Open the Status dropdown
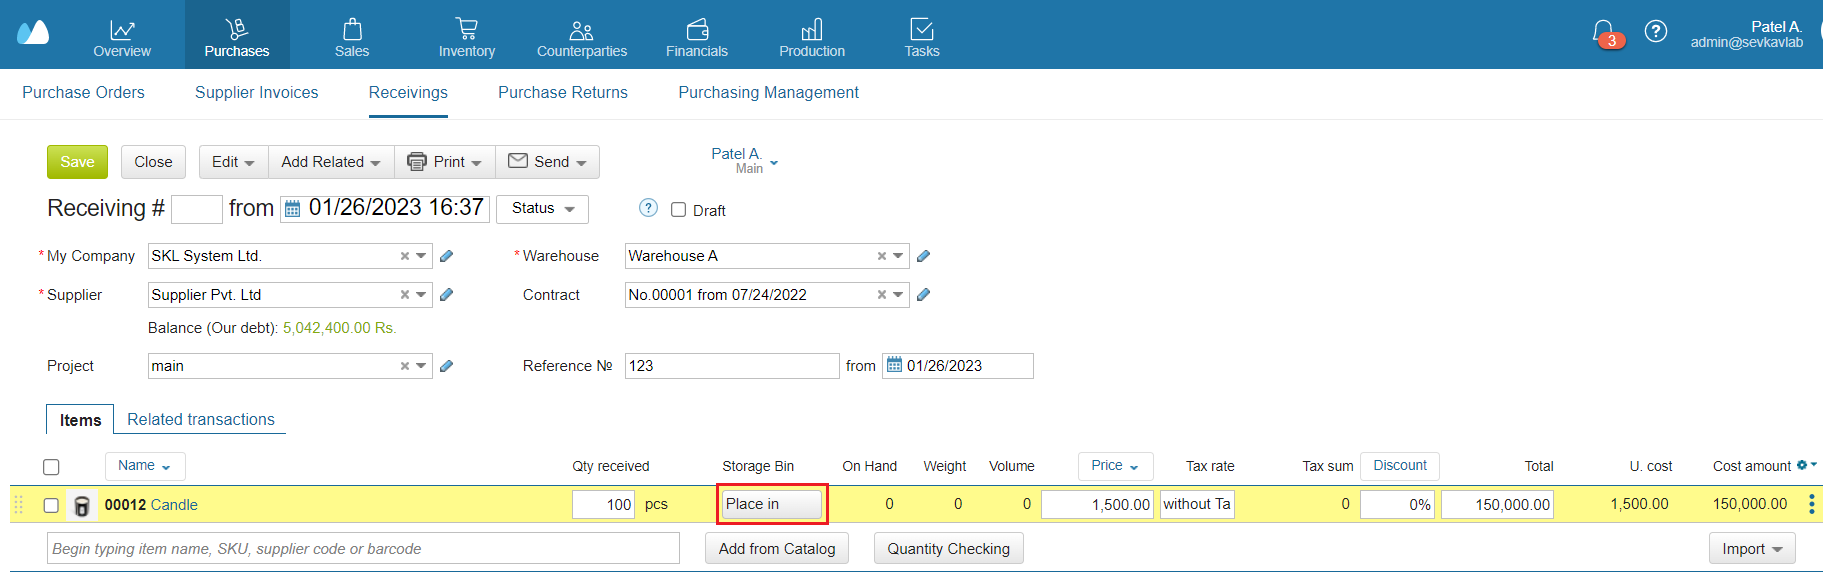 [542, 208]
